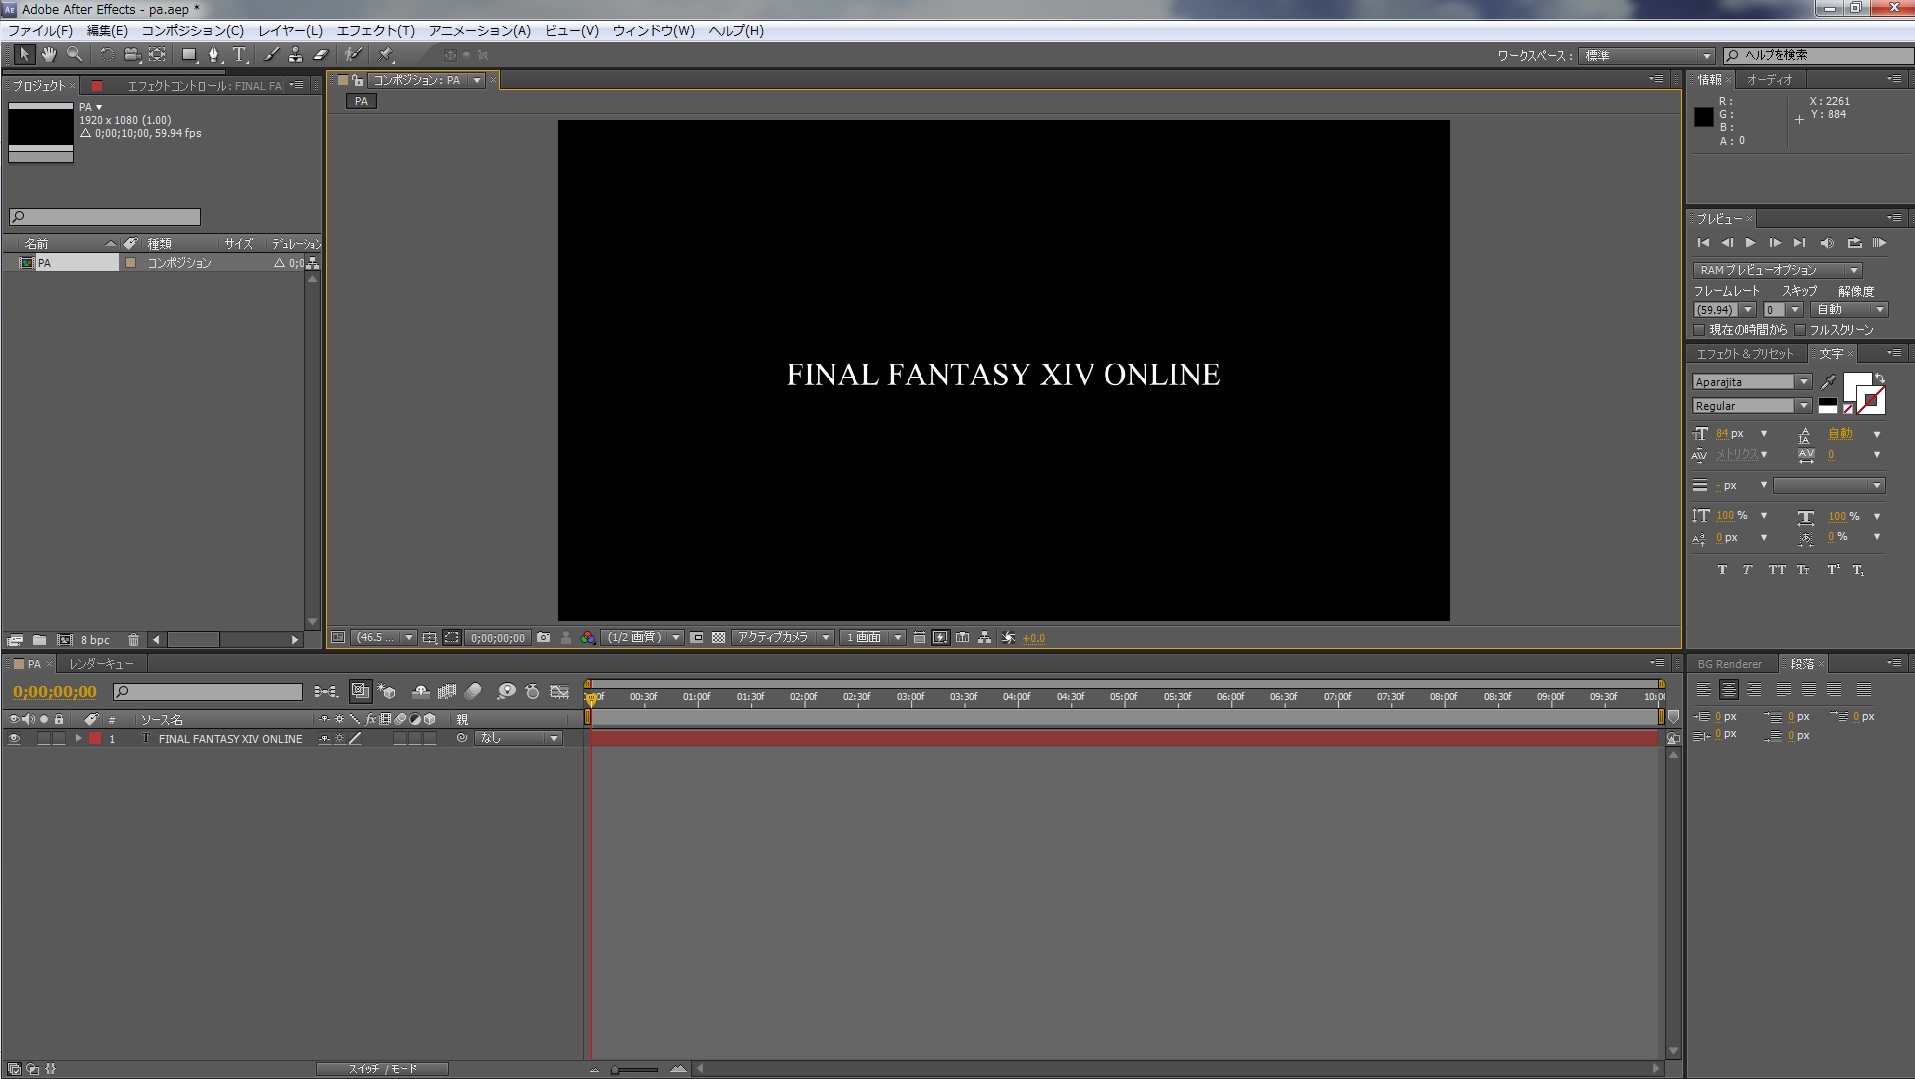Open the アニメーション(A) menu
Viewport: 1915px width, 1079px height.
tap(479, 31)
